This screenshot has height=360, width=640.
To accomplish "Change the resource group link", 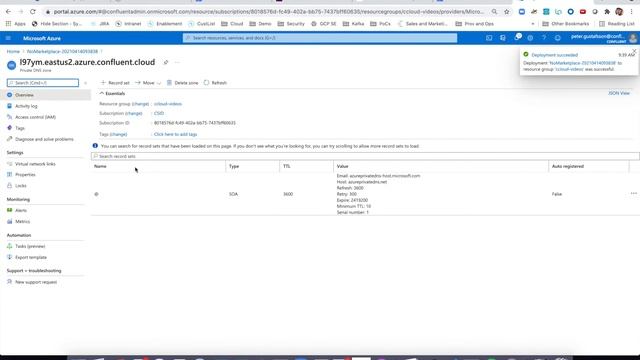I will [140, 104].
